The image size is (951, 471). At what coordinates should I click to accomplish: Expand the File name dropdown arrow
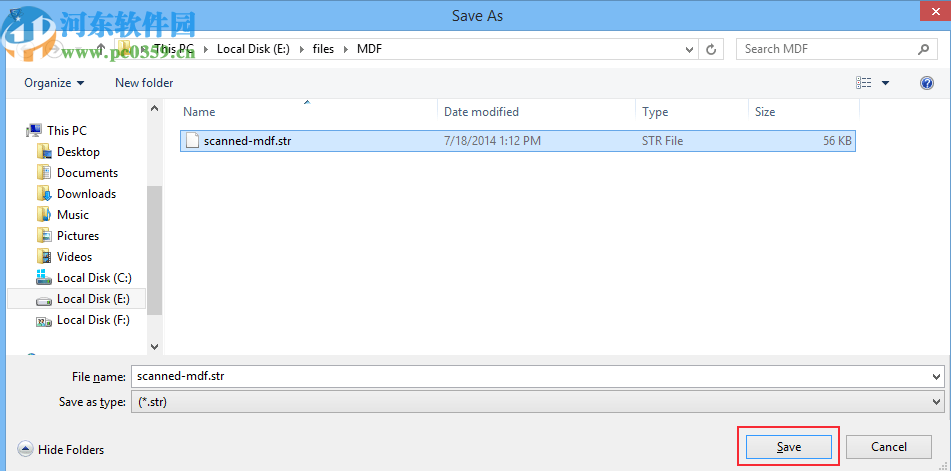[x=938, y=377]
